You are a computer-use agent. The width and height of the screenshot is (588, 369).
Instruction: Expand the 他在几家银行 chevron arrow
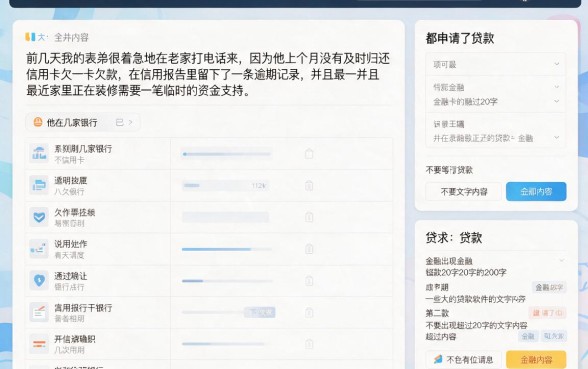(x=130, y=122)
